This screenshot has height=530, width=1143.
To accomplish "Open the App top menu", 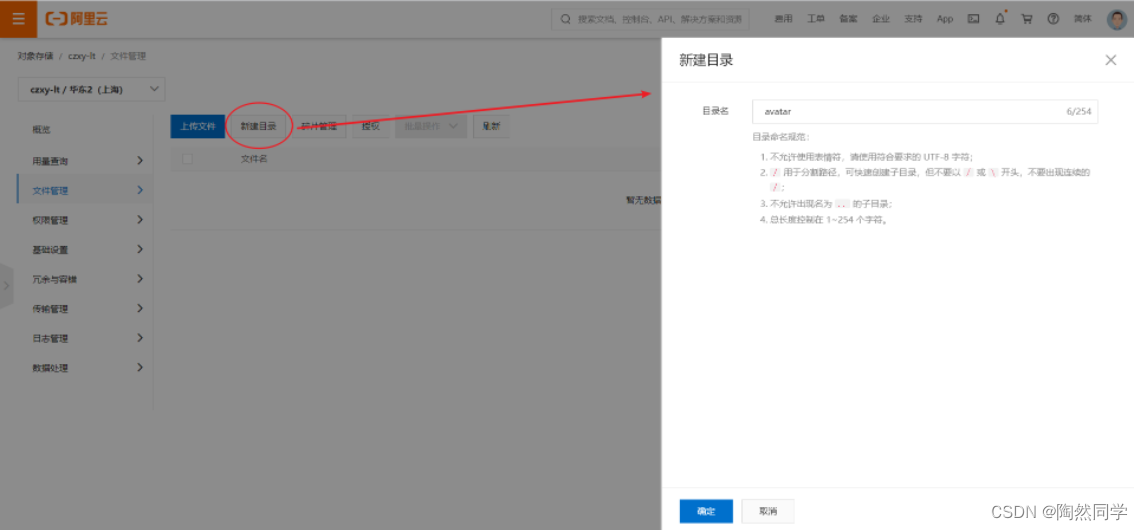I will (945, 19).
